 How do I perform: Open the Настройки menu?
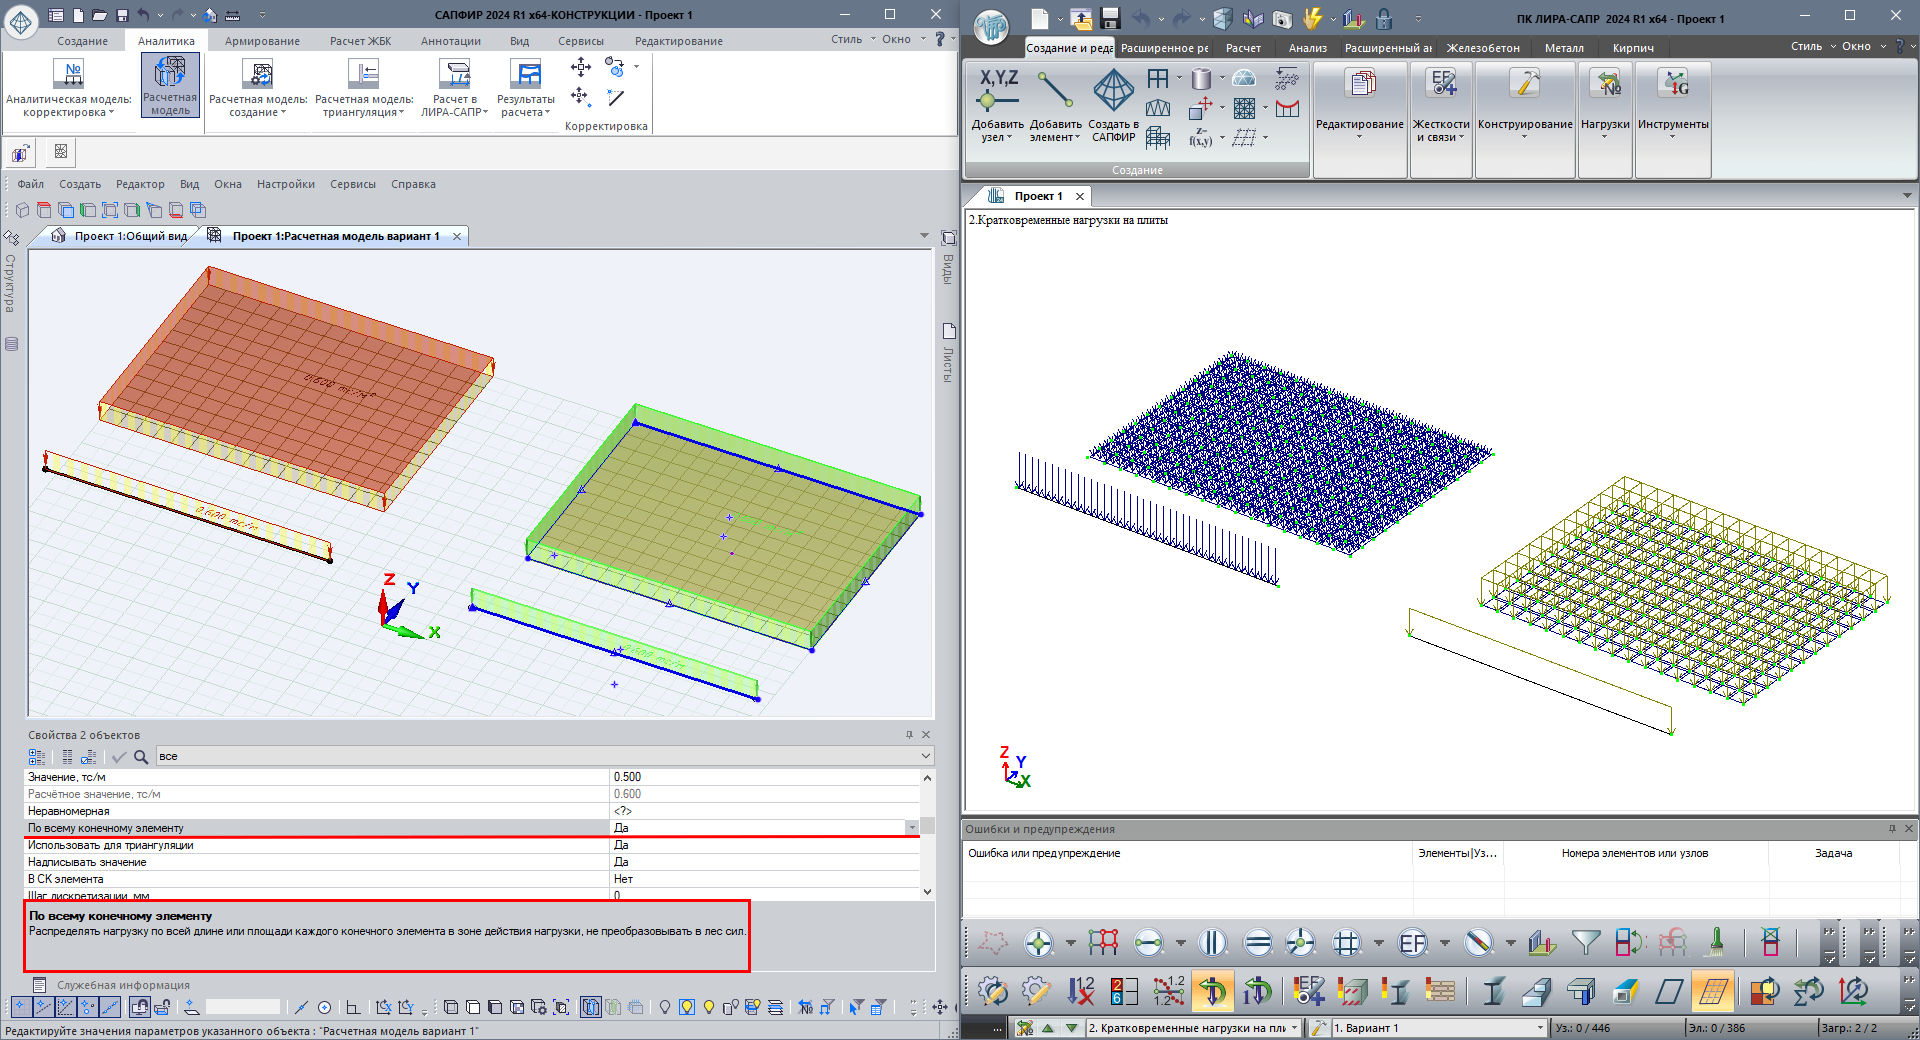coord(285,184)
